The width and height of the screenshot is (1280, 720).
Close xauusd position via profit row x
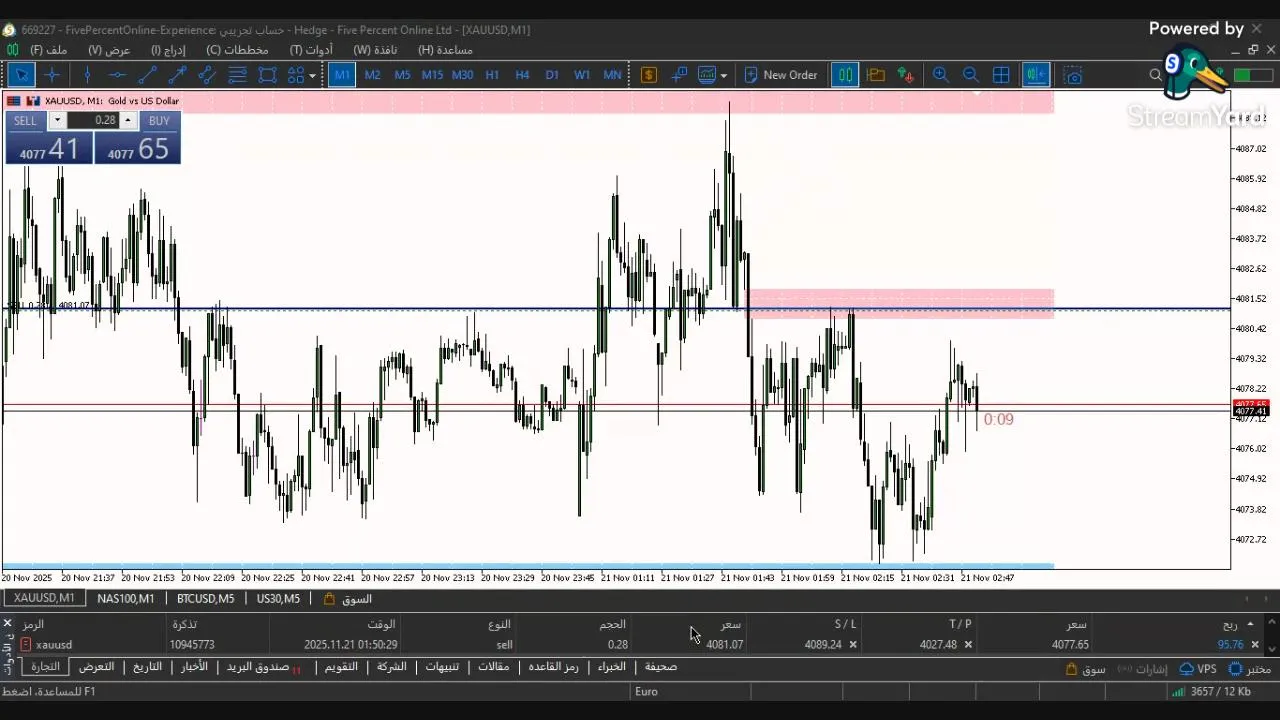point(1255,645)
